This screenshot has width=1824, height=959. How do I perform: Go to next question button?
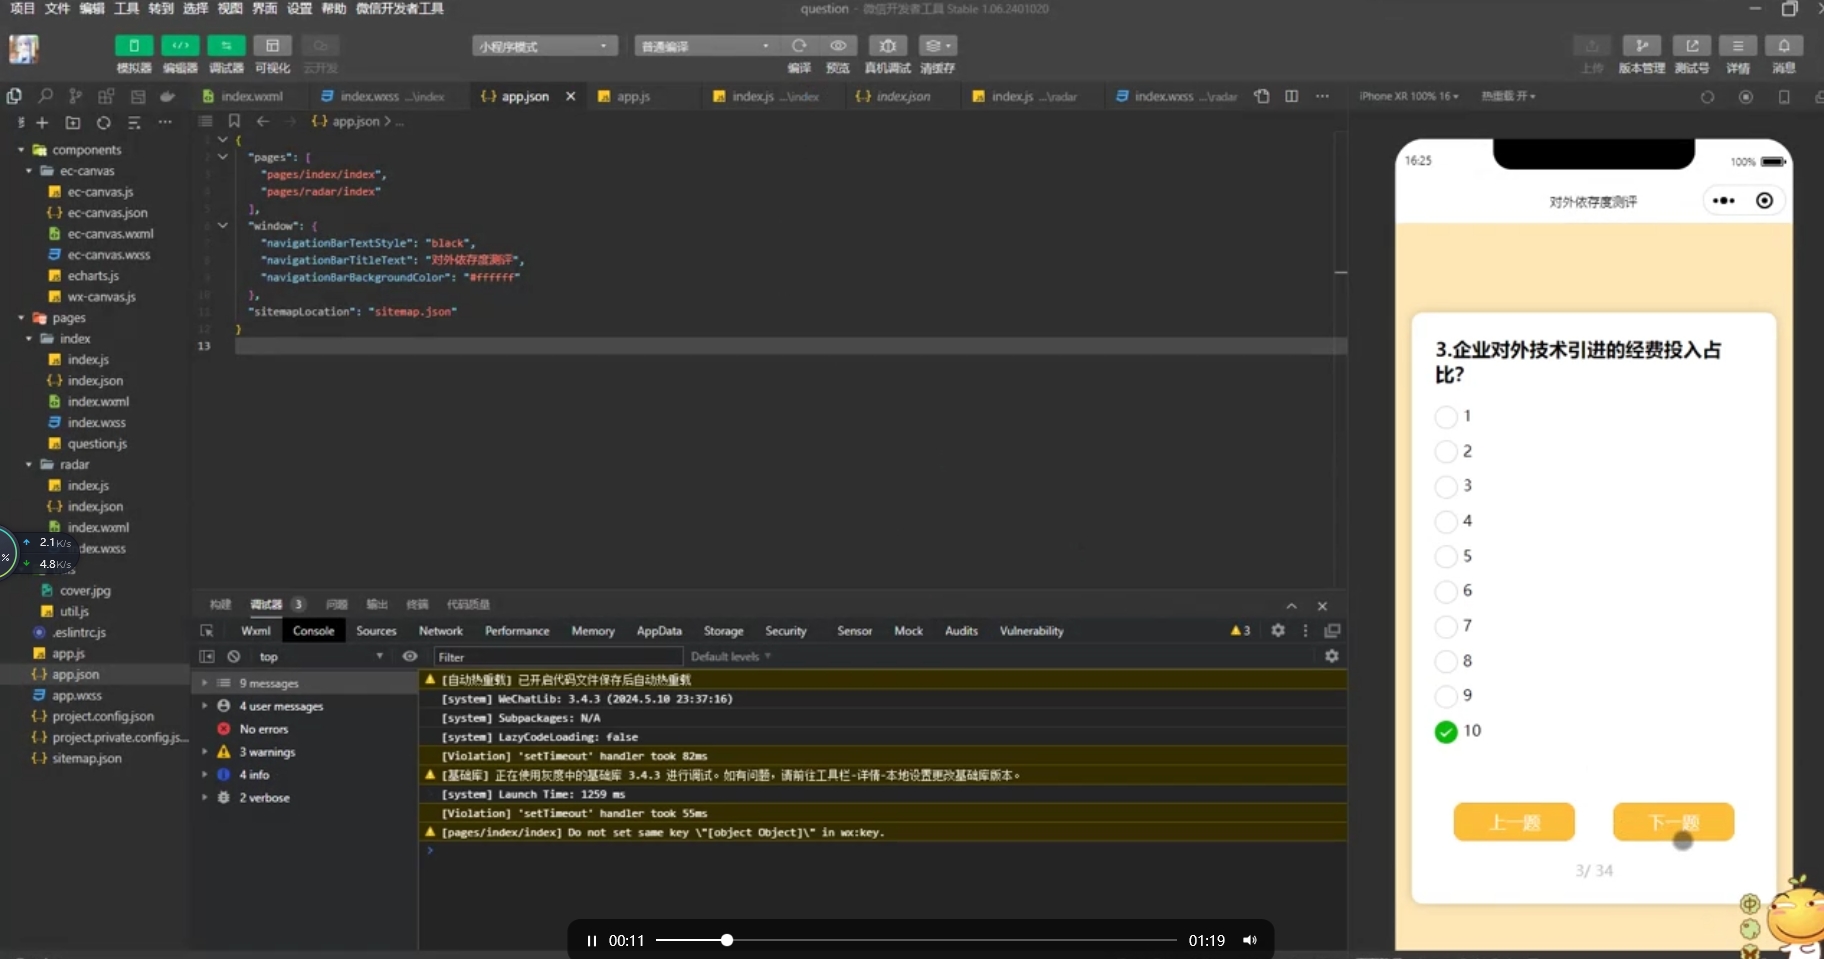coord(1673,822)
